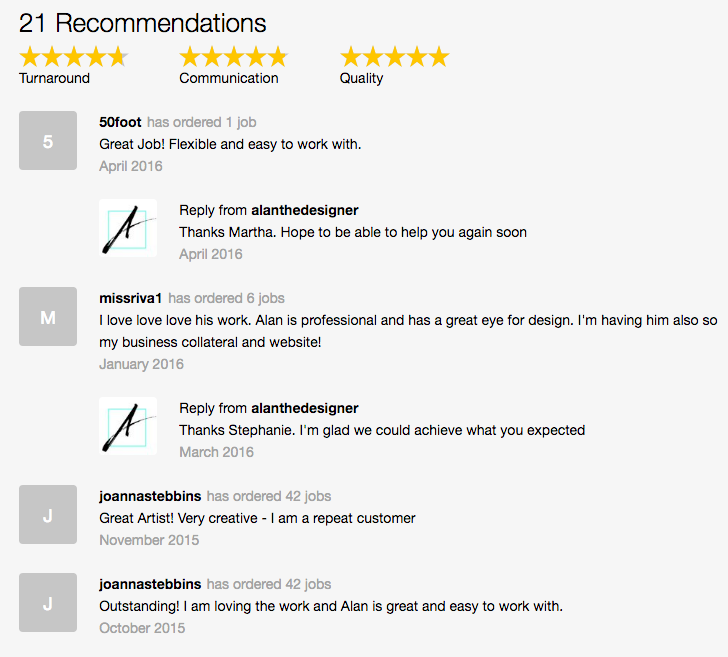Click the Quality star rating

pyautogui.click(x=394, y=57)
